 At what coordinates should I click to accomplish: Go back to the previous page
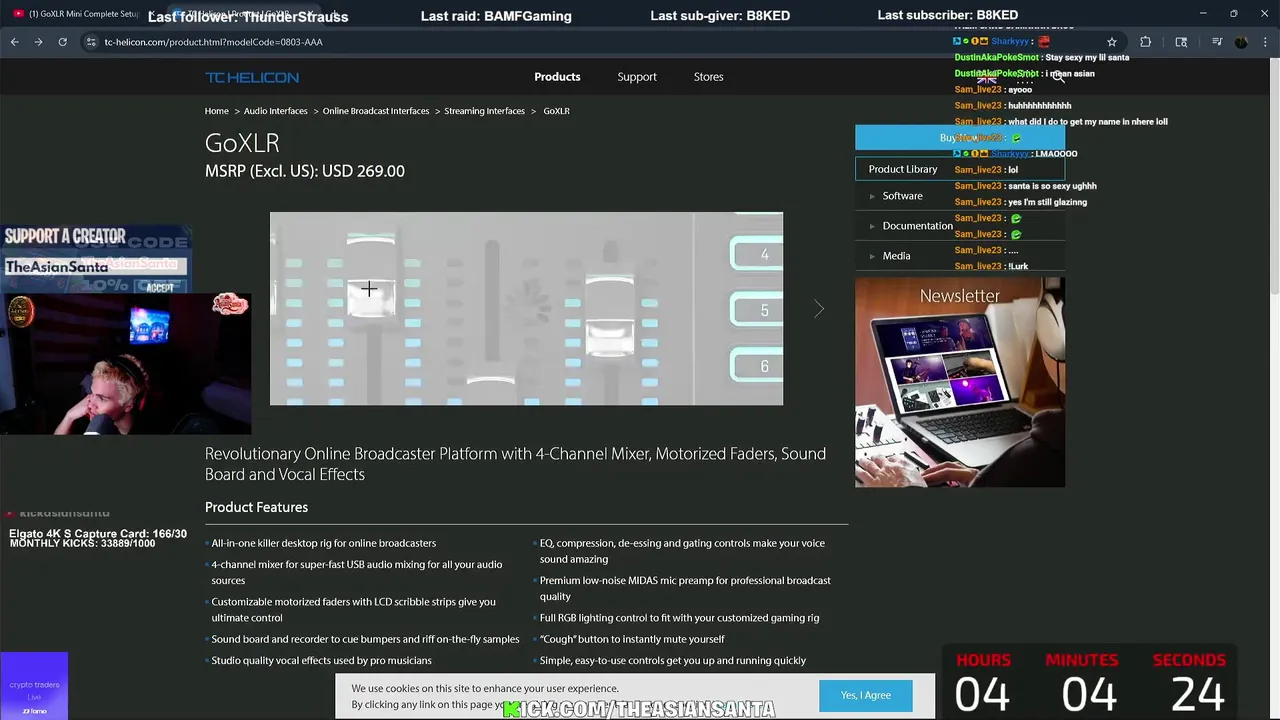tap(14, 42)
